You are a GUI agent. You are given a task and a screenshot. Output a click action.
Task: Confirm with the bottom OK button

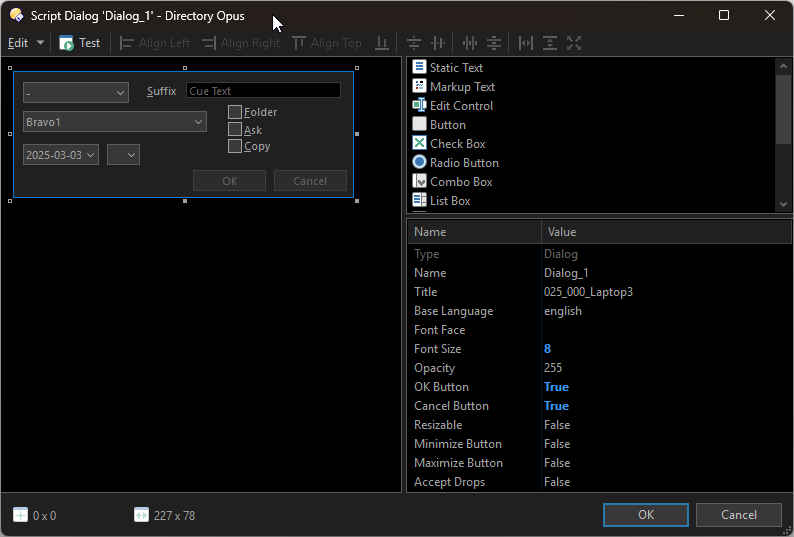point(646,515)
